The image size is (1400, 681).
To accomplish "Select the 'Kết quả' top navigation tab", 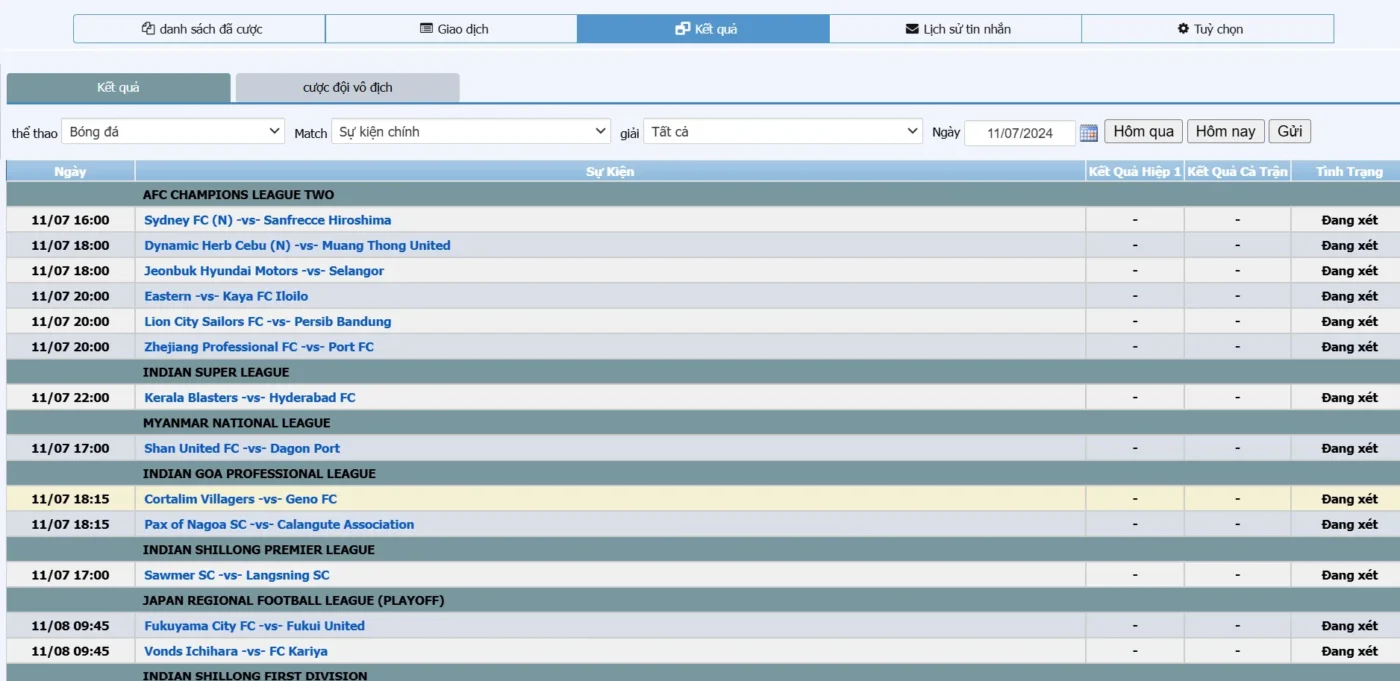I will click(704, 29).
